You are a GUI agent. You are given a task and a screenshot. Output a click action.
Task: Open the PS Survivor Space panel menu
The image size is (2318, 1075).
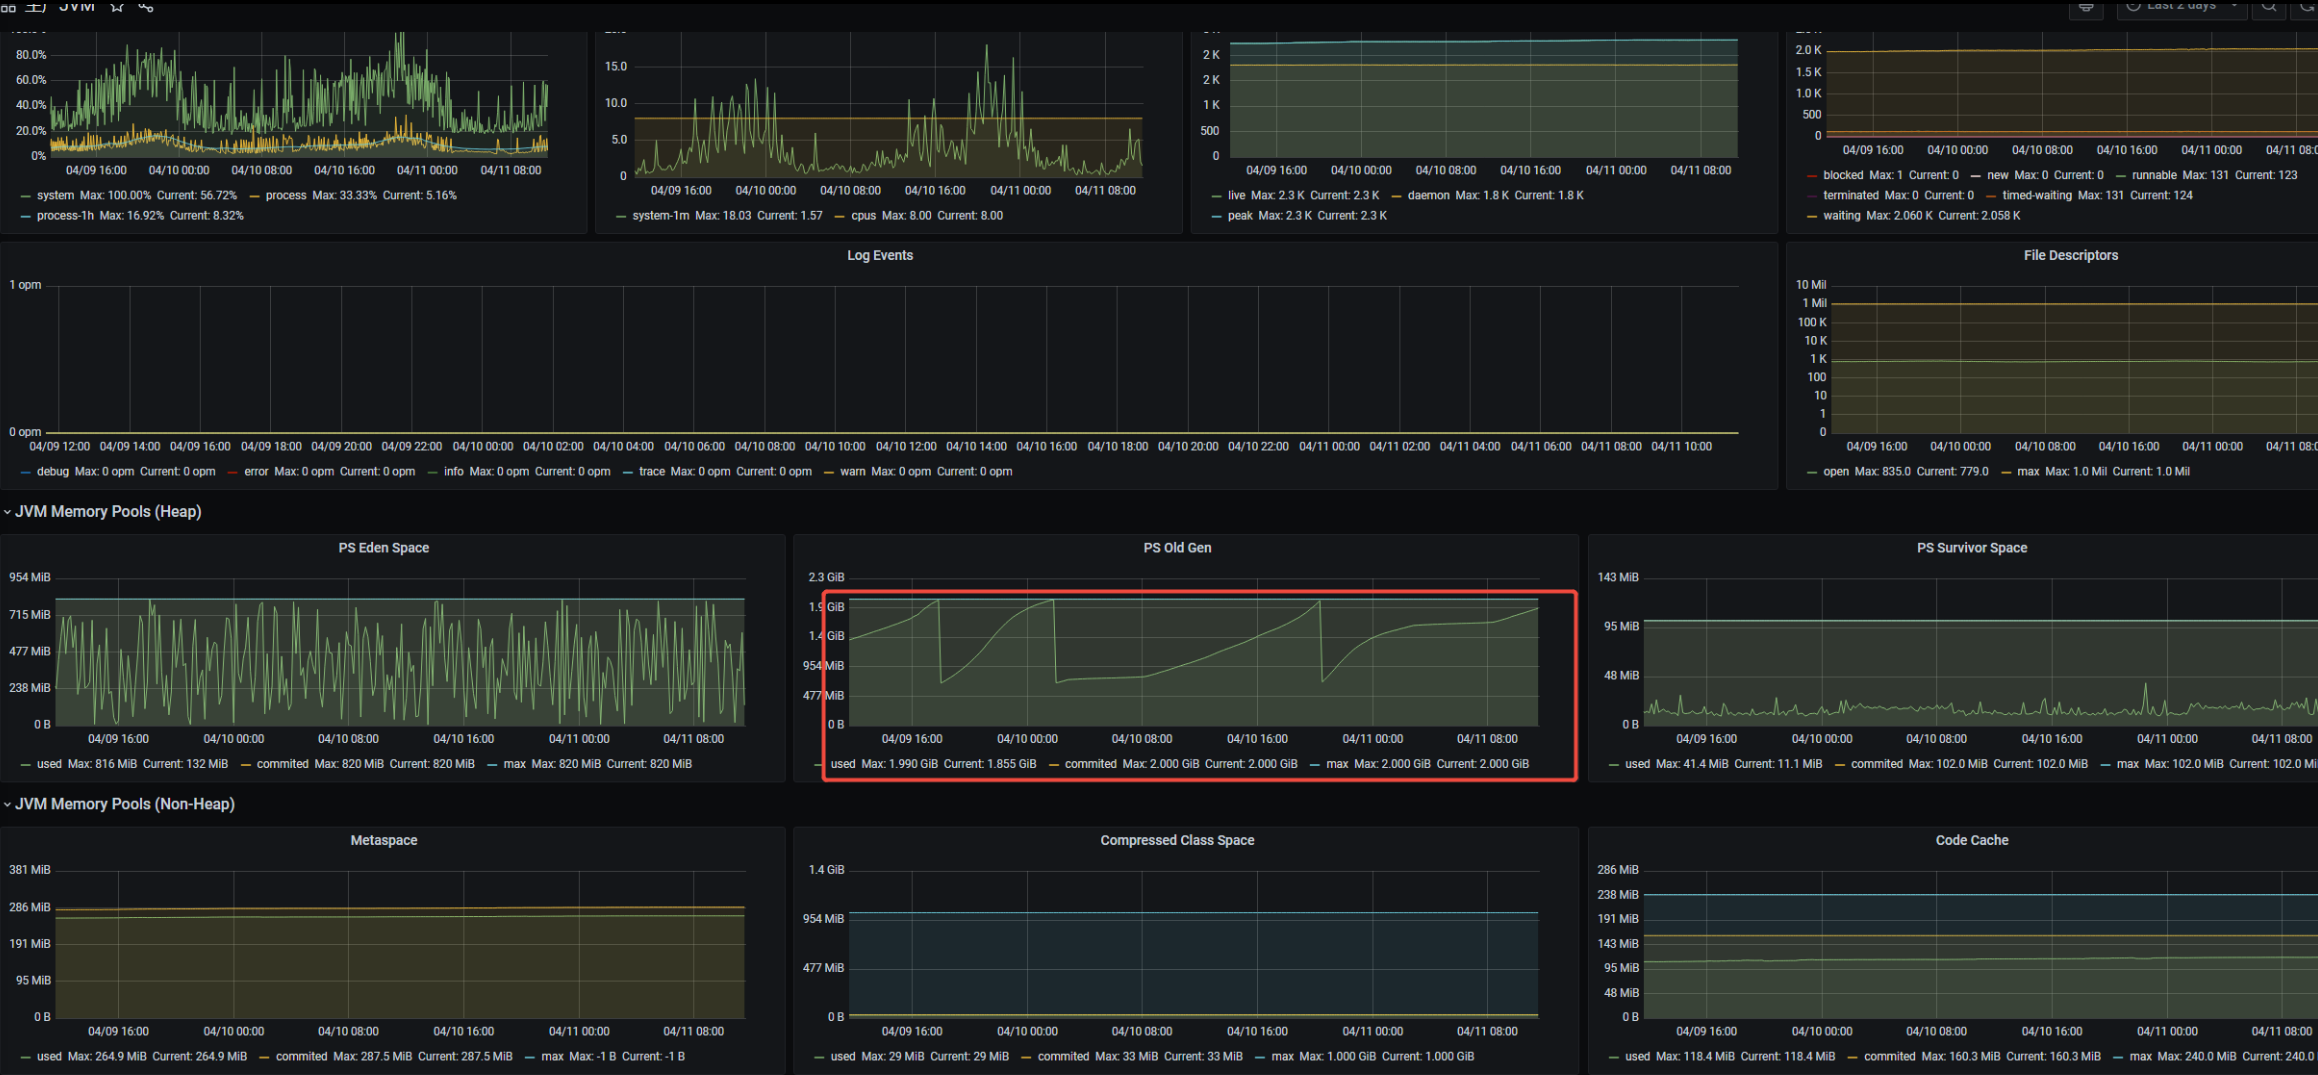(x=1972, y=548)
